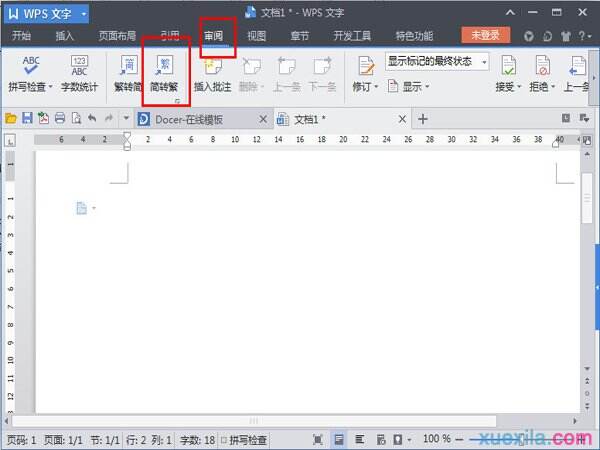Open the 开发工具 ribbon tab
The image size is (600, 450).
point(352,36)
